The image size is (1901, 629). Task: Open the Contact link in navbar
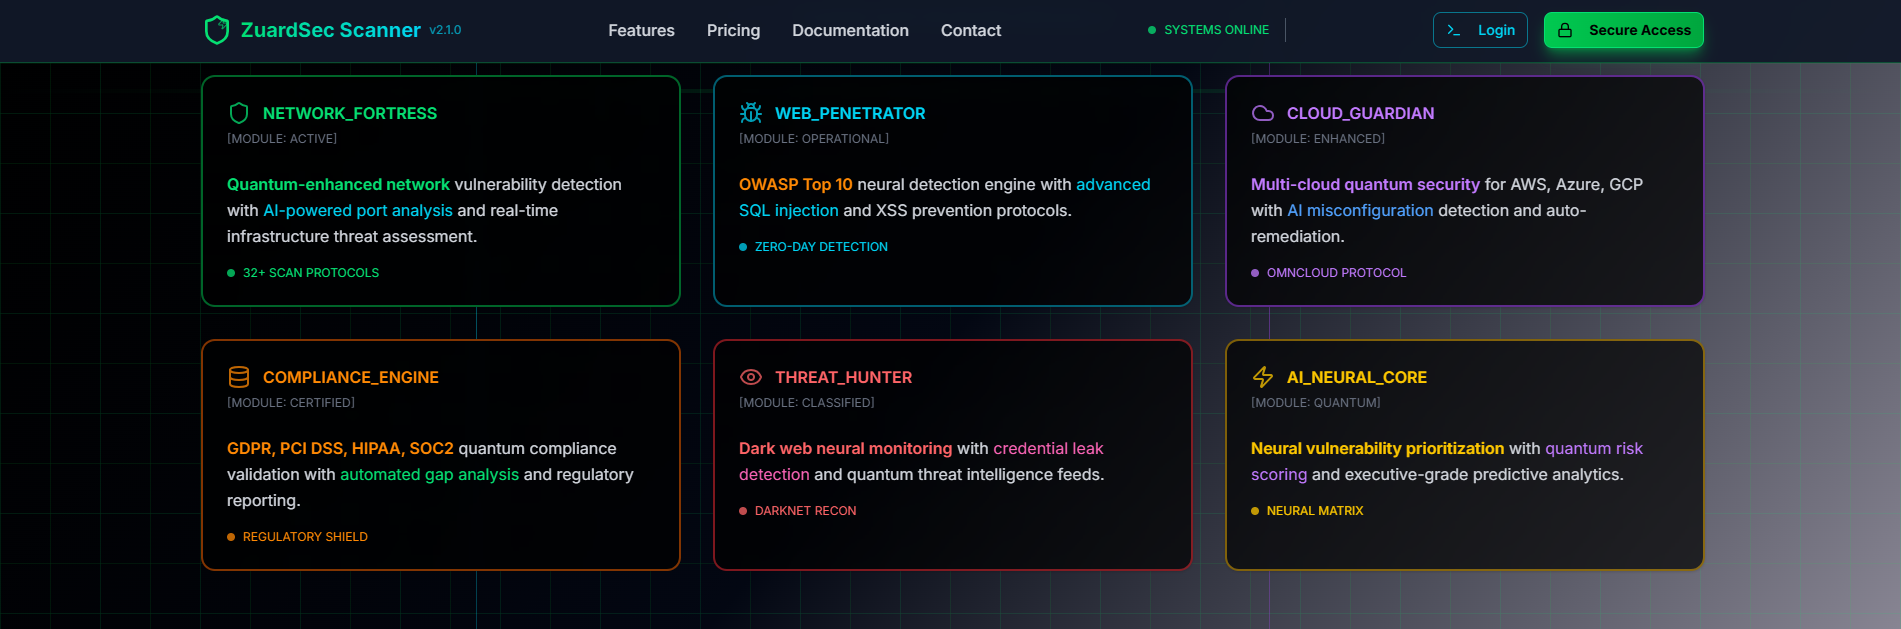[970, 30]
